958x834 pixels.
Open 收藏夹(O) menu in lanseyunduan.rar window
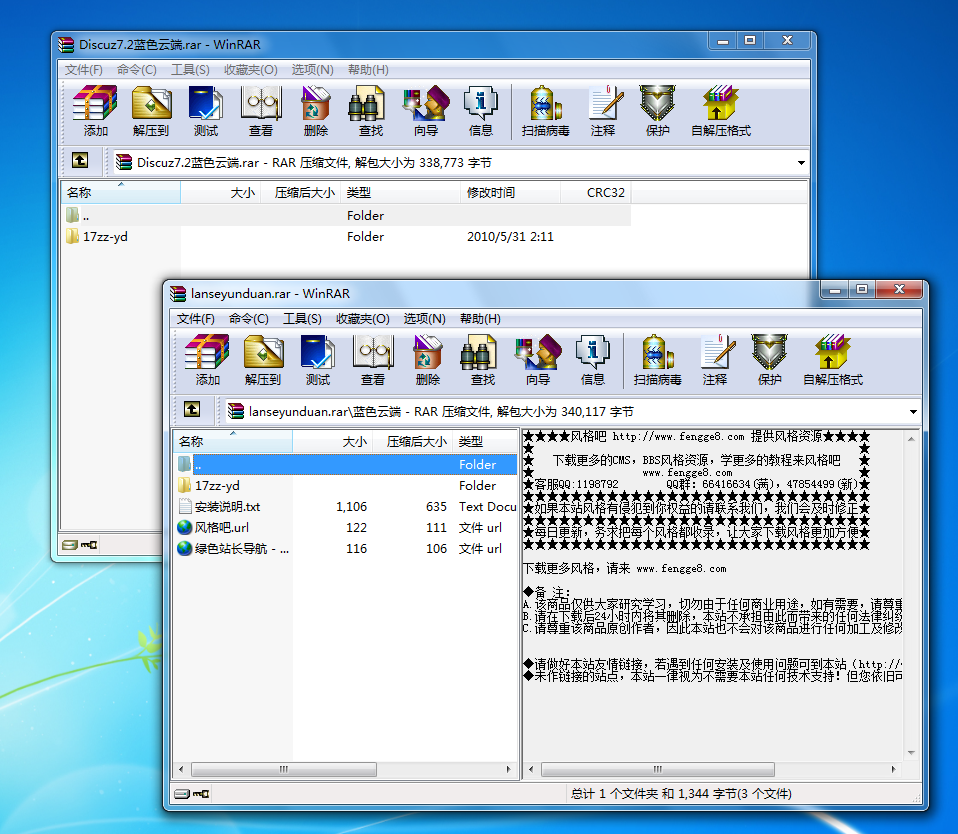click(363, 319)
